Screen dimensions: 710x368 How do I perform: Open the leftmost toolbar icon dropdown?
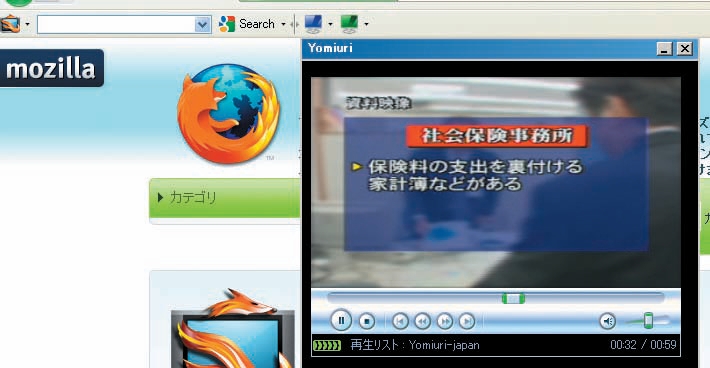(27, 24)
